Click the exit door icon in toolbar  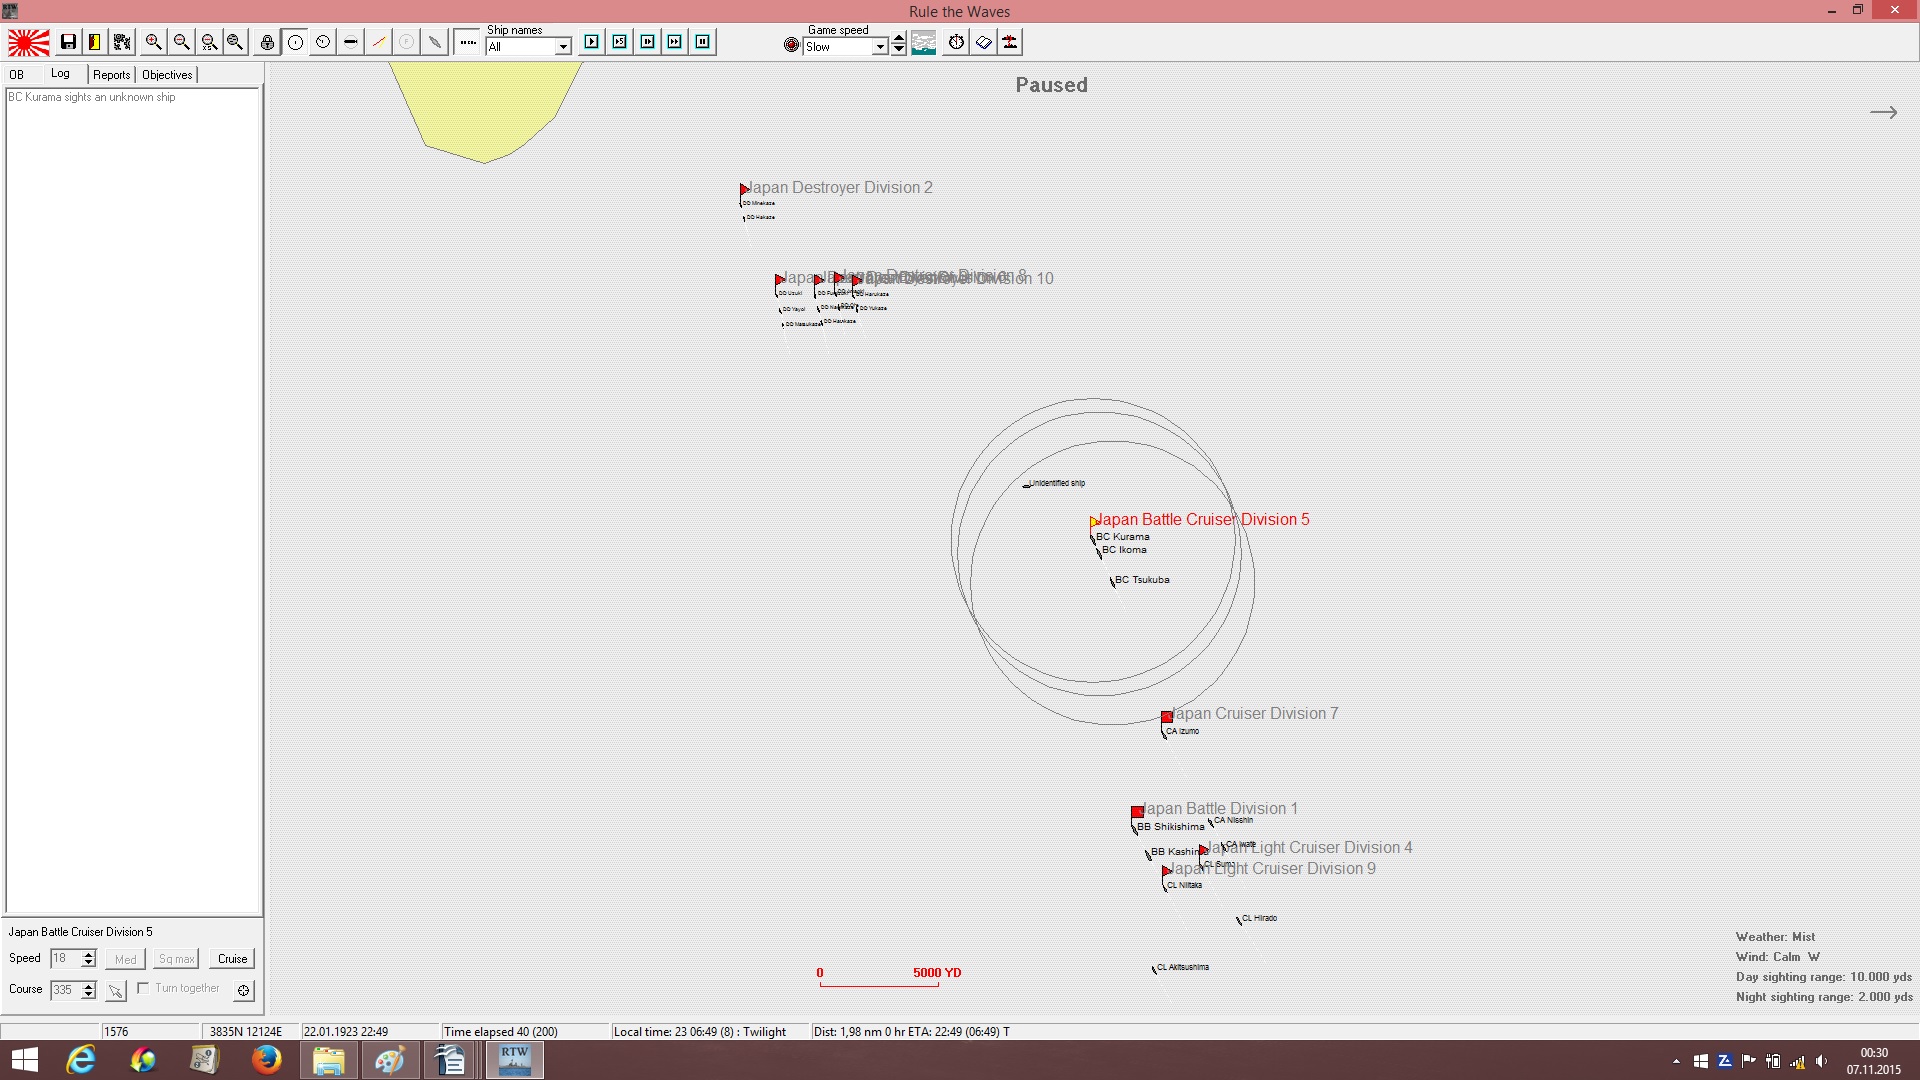coord(94,42)
